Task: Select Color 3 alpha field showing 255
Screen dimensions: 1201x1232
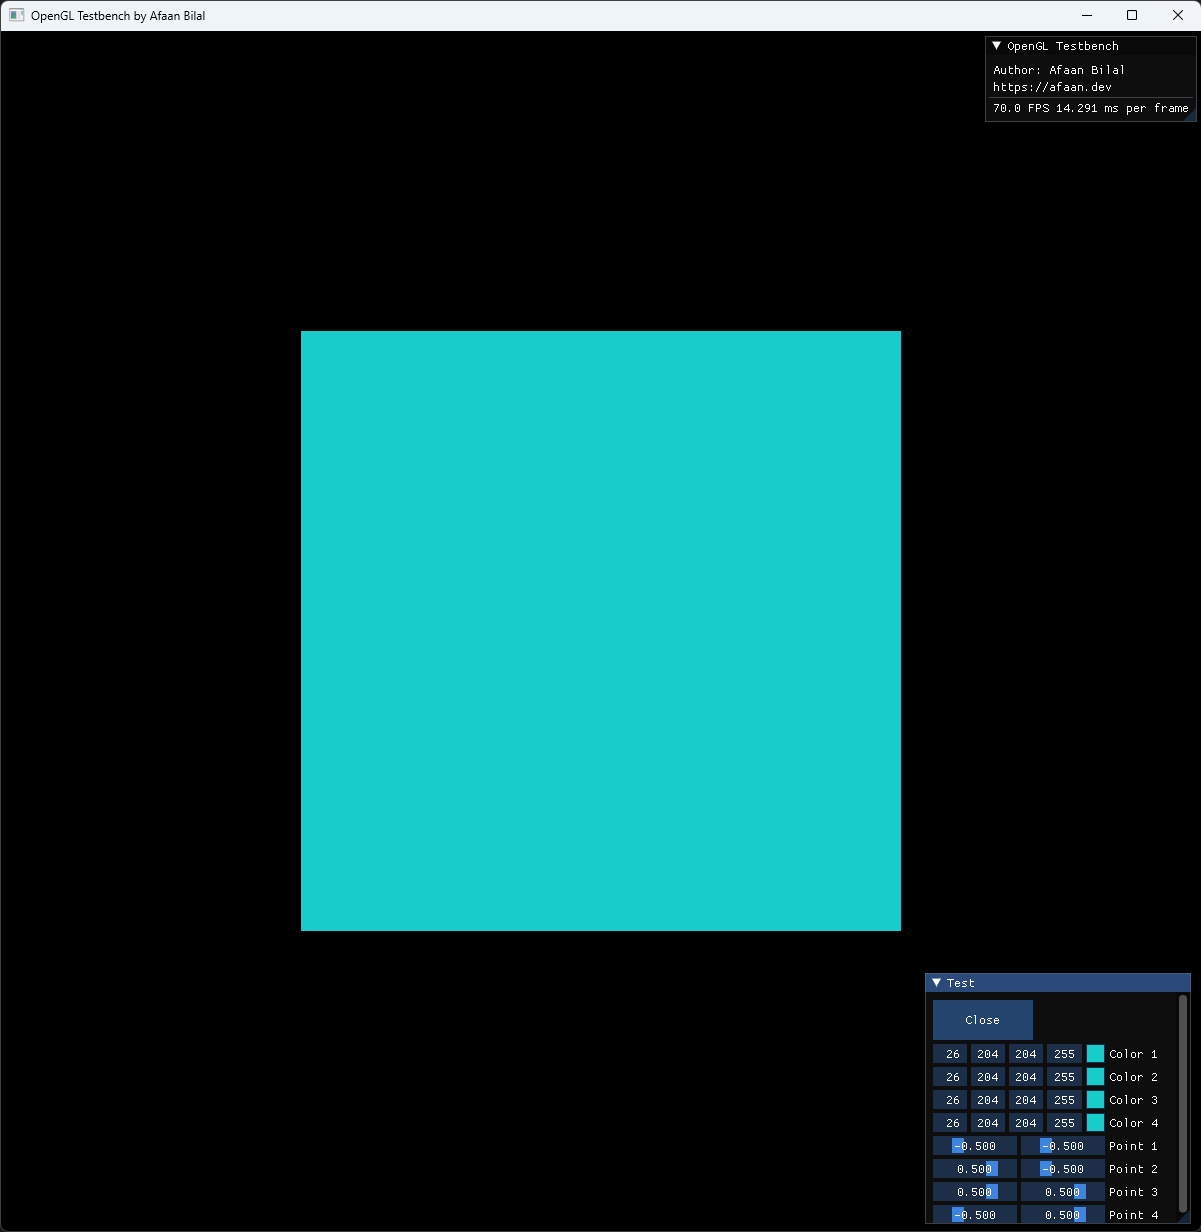Action: click(1064, 1100)
